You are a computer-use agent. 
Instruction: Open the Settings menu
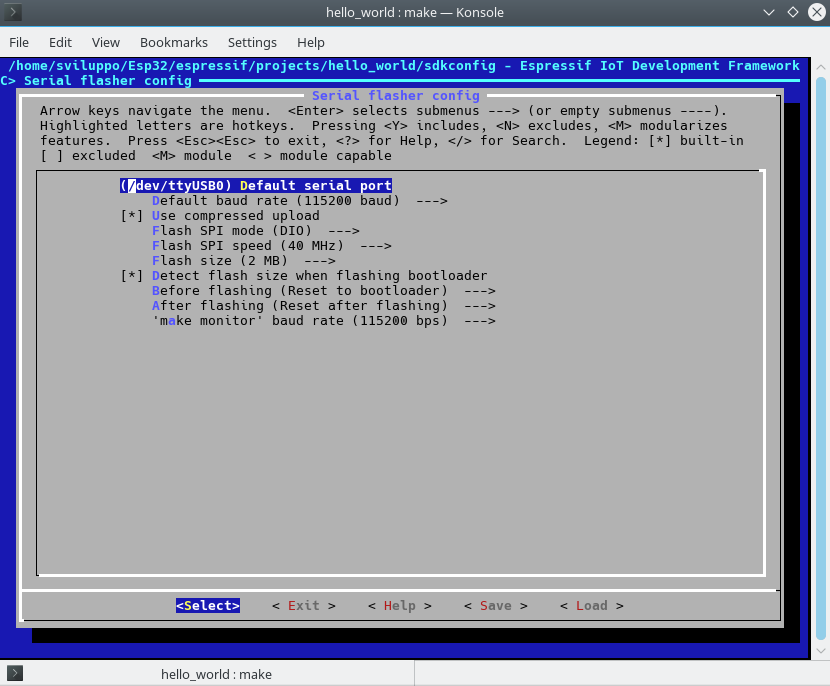click(x=252, y=42)
